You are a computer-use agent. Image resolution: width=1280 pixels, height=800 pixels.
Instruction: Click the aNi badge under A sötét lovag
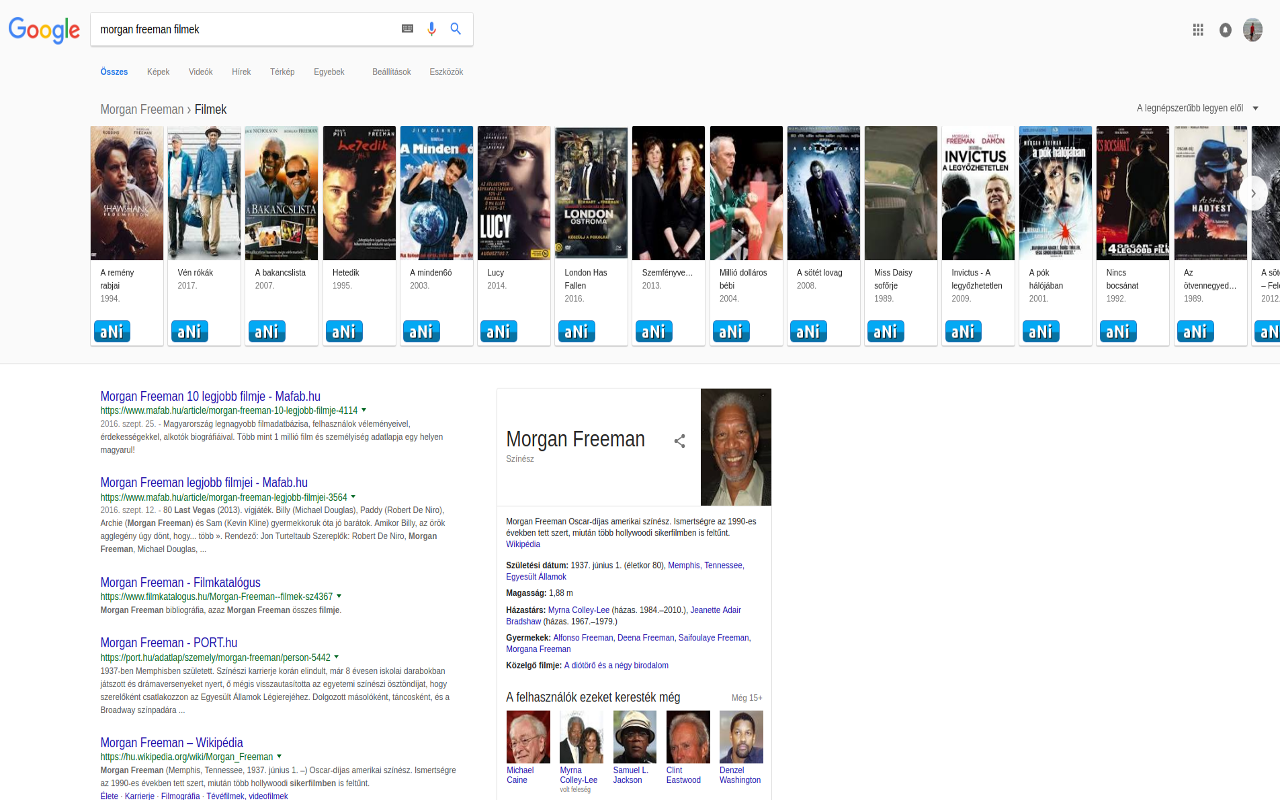808,331
